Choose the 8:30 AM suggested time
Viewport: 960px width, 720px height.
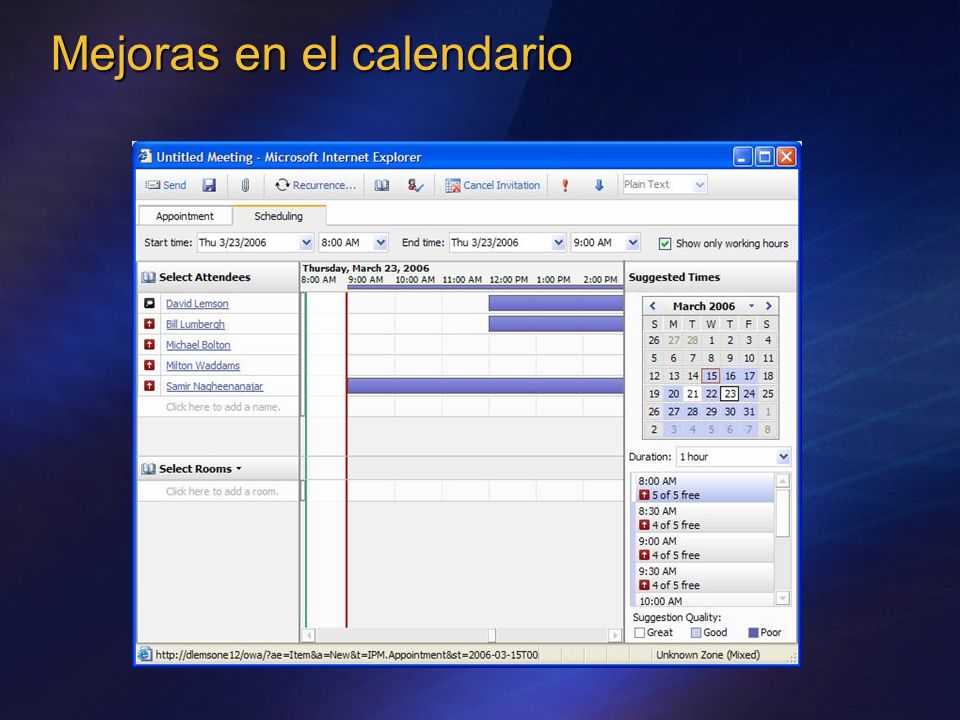704,518
